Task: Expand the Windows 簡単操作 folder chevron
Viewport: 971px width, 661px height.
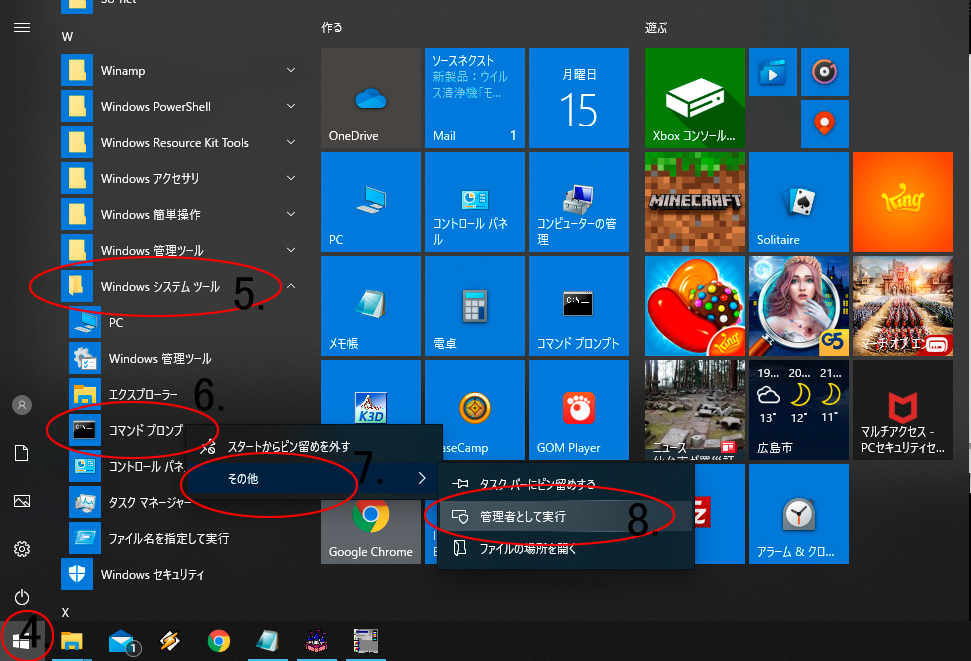Action: pyautogui.click(x=290, y=214)
